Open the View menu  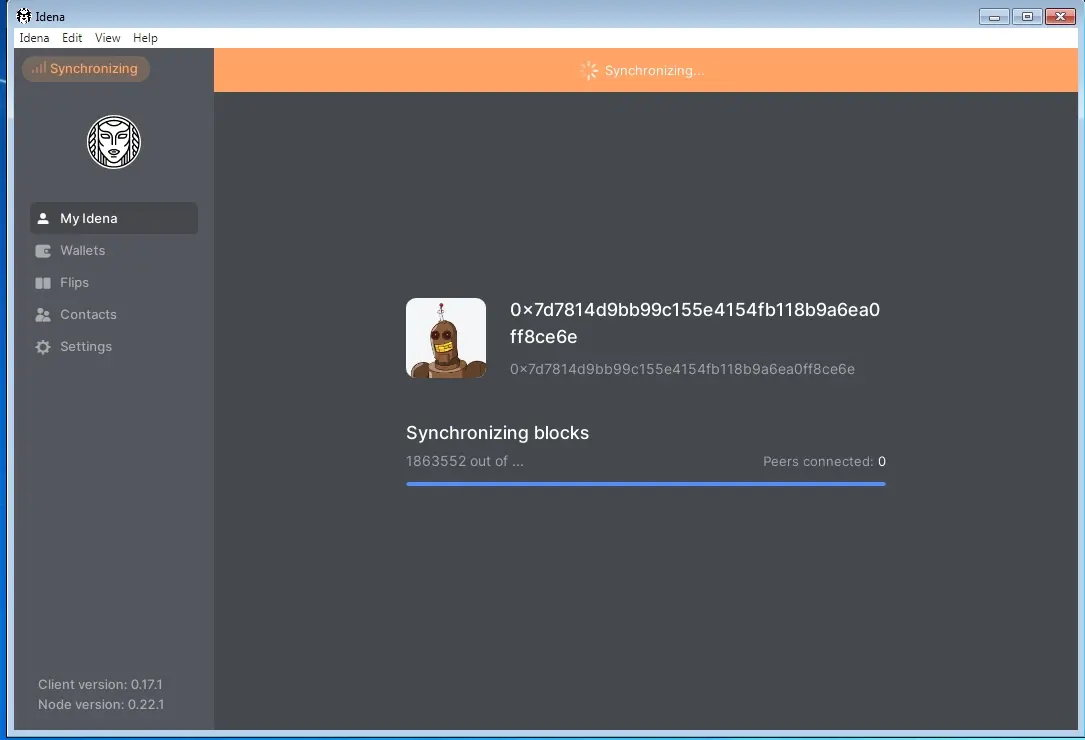[x=107, y=38]
